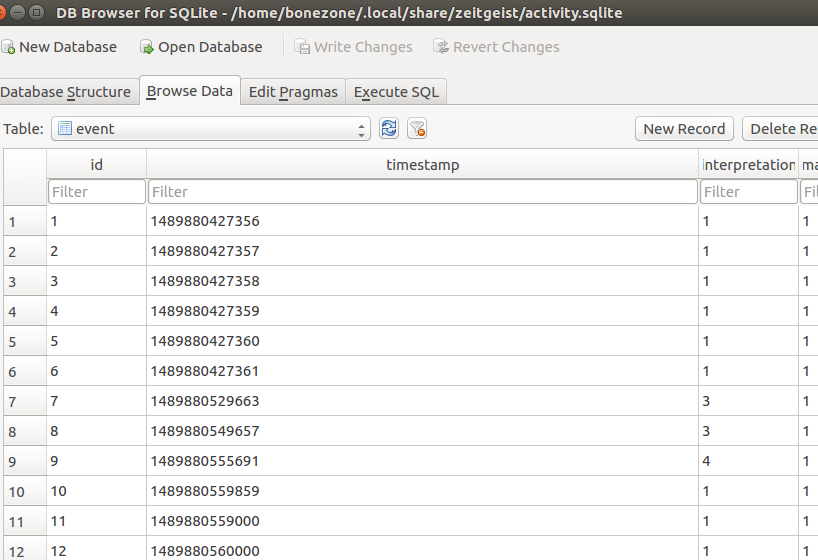Click the Revert Changes label
Screen dimensions: 818x560
506,47
